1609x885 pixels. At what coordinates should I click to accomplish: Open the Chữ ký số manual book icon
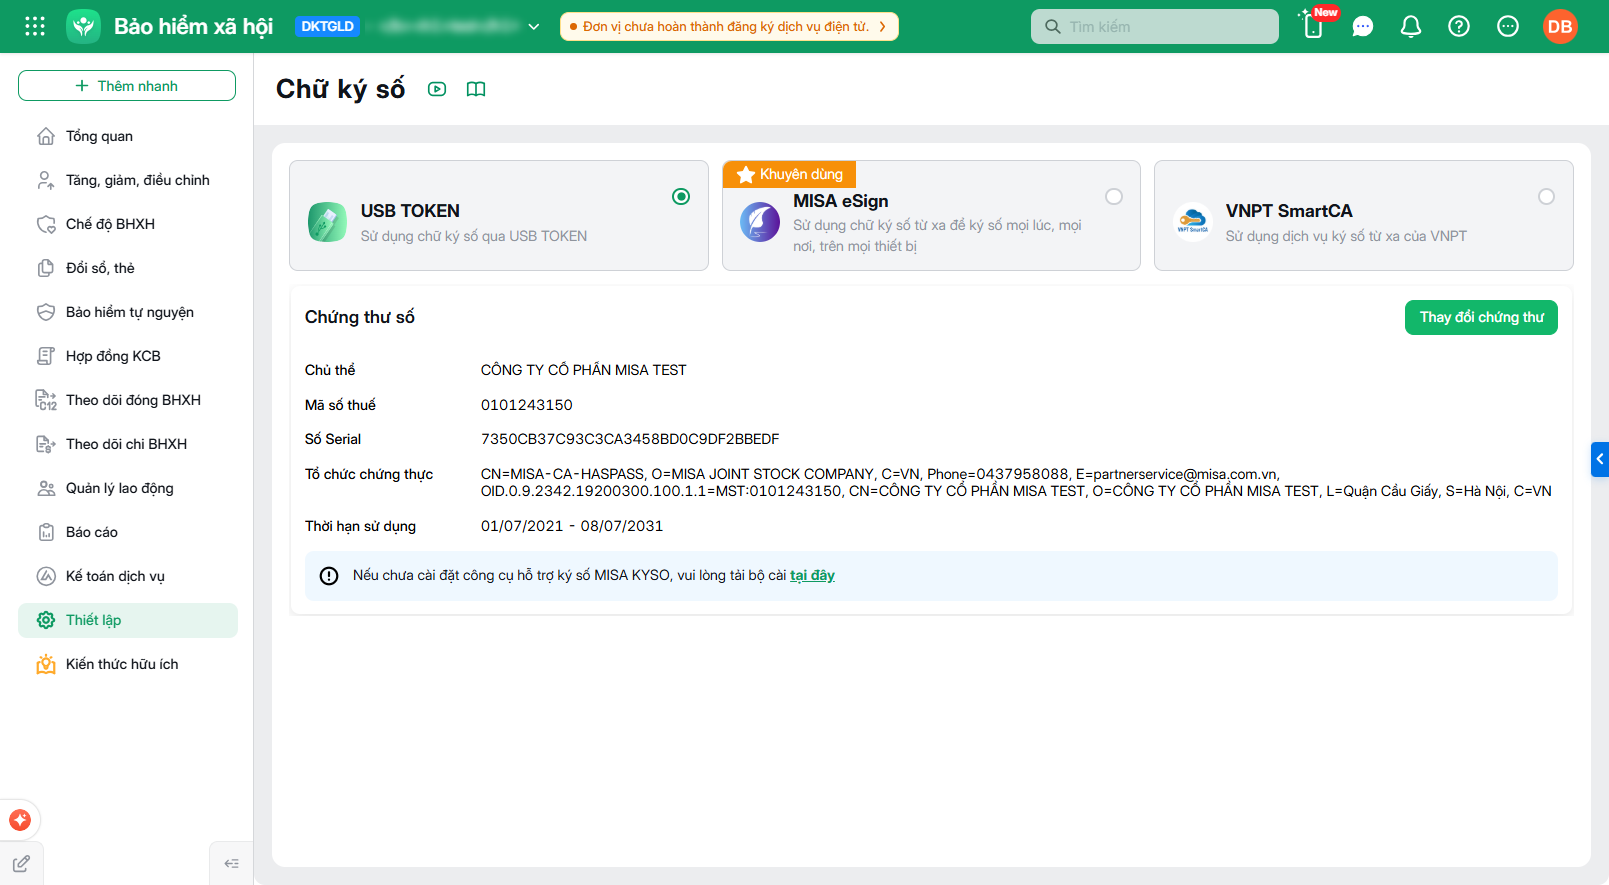pos(476,89)
